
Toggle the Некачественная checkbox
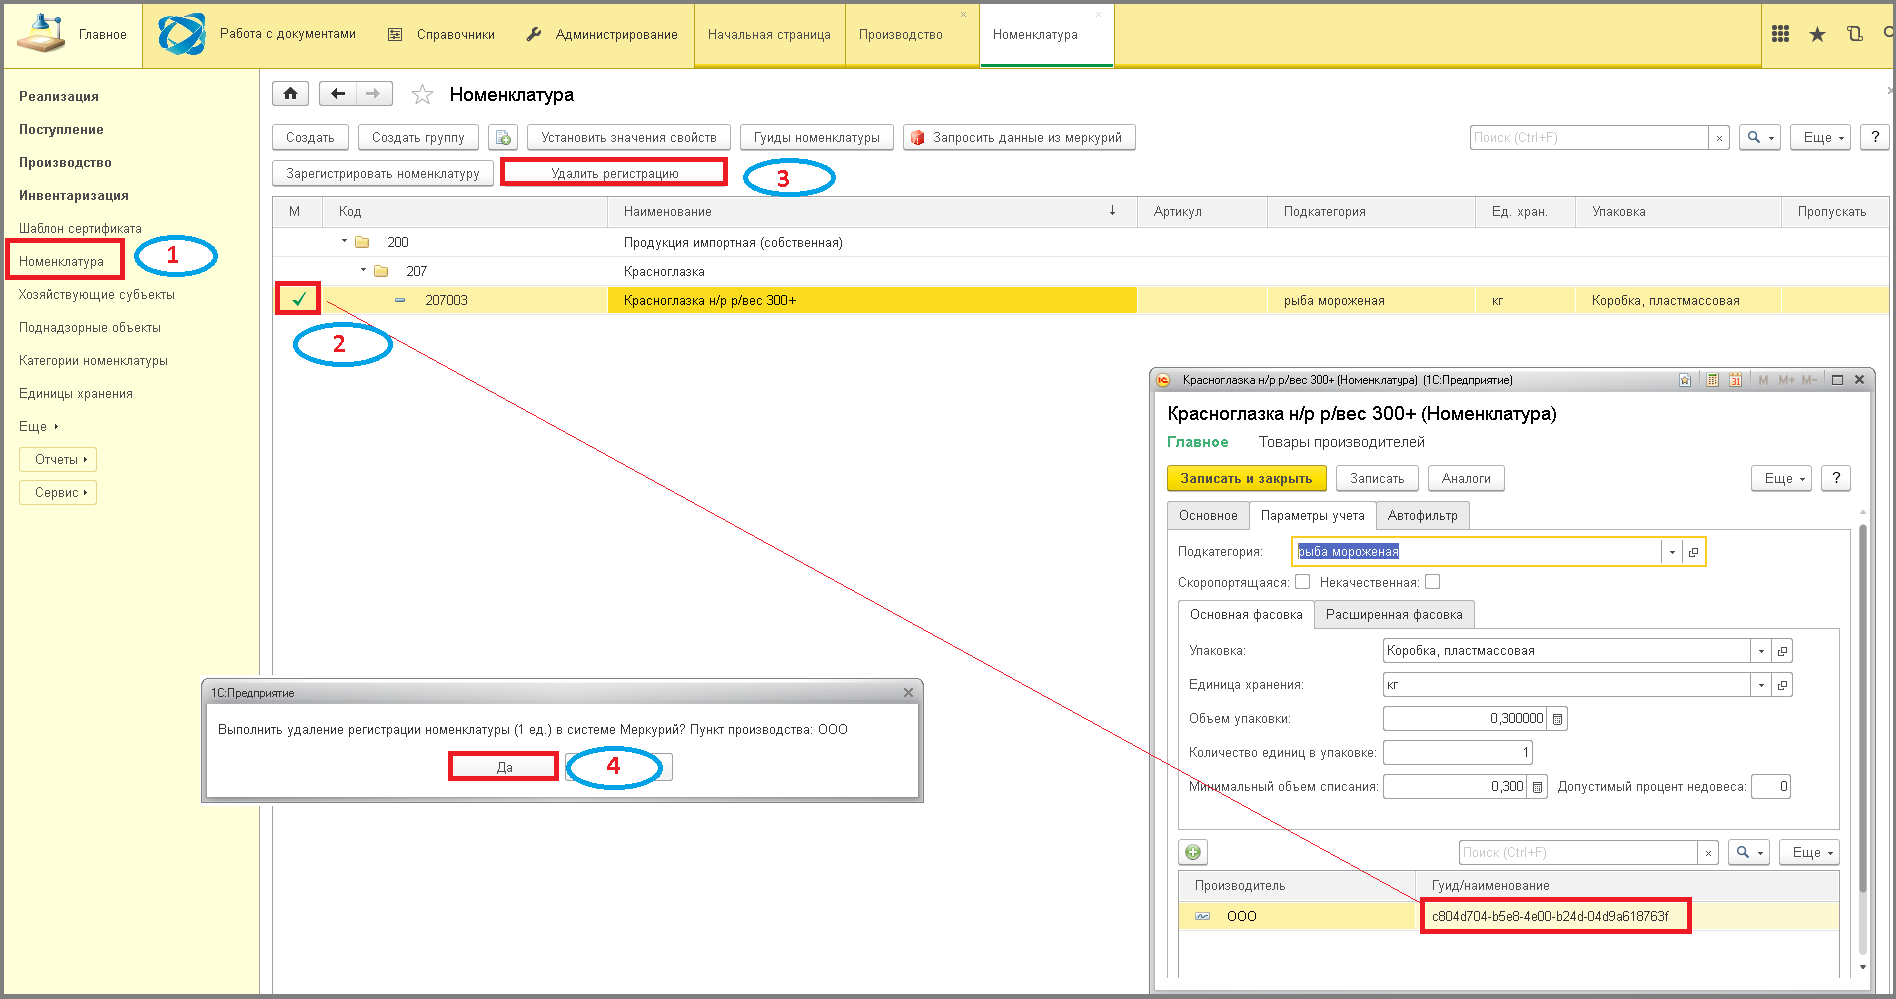(1432, 582)
